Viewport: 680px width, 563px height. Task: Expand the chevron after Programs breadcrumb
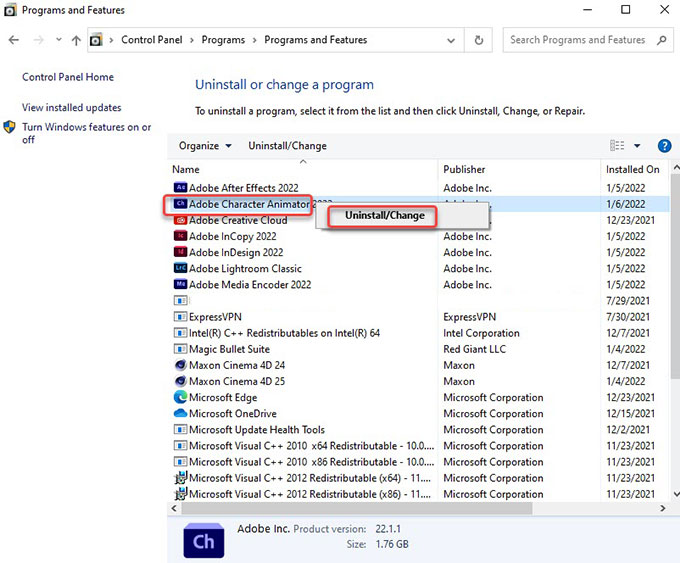(x=255, y=40)
